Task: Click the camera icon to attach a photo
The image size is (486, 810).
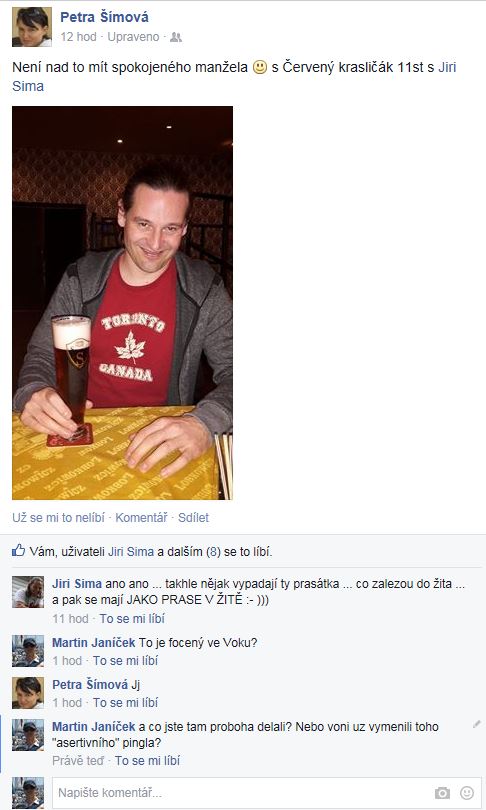Action: pyautogui.click(x=442, y=792)
